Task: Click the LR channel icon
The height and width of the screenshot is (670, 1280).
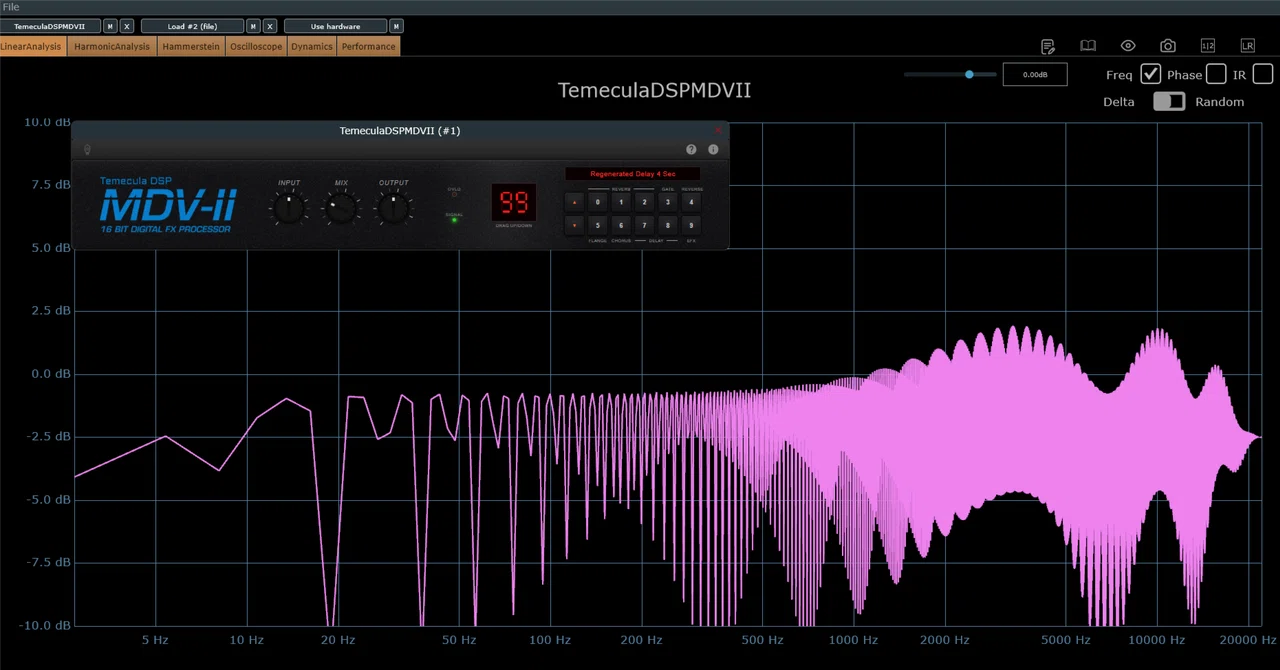Action: pos(1248,46)
